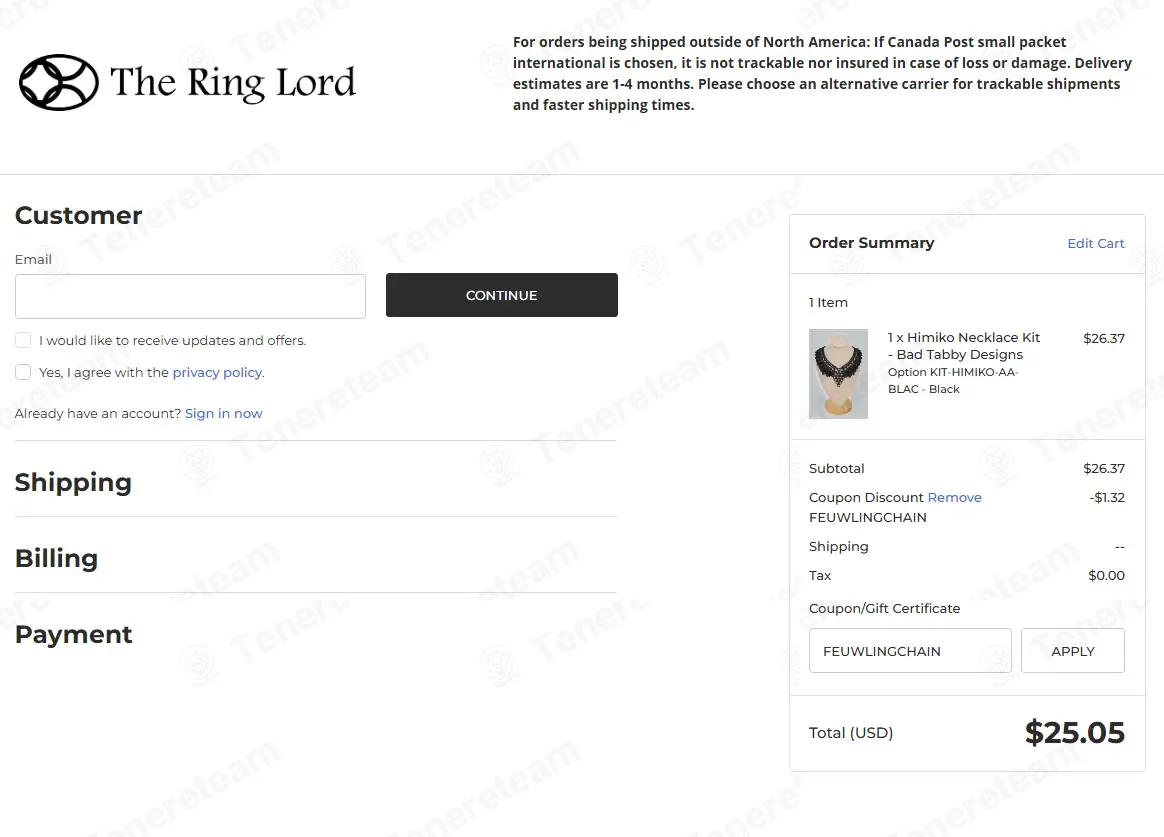Click the Sign in now link
The width and height of the screenshot is (1164, 837).
pos(223,413)
